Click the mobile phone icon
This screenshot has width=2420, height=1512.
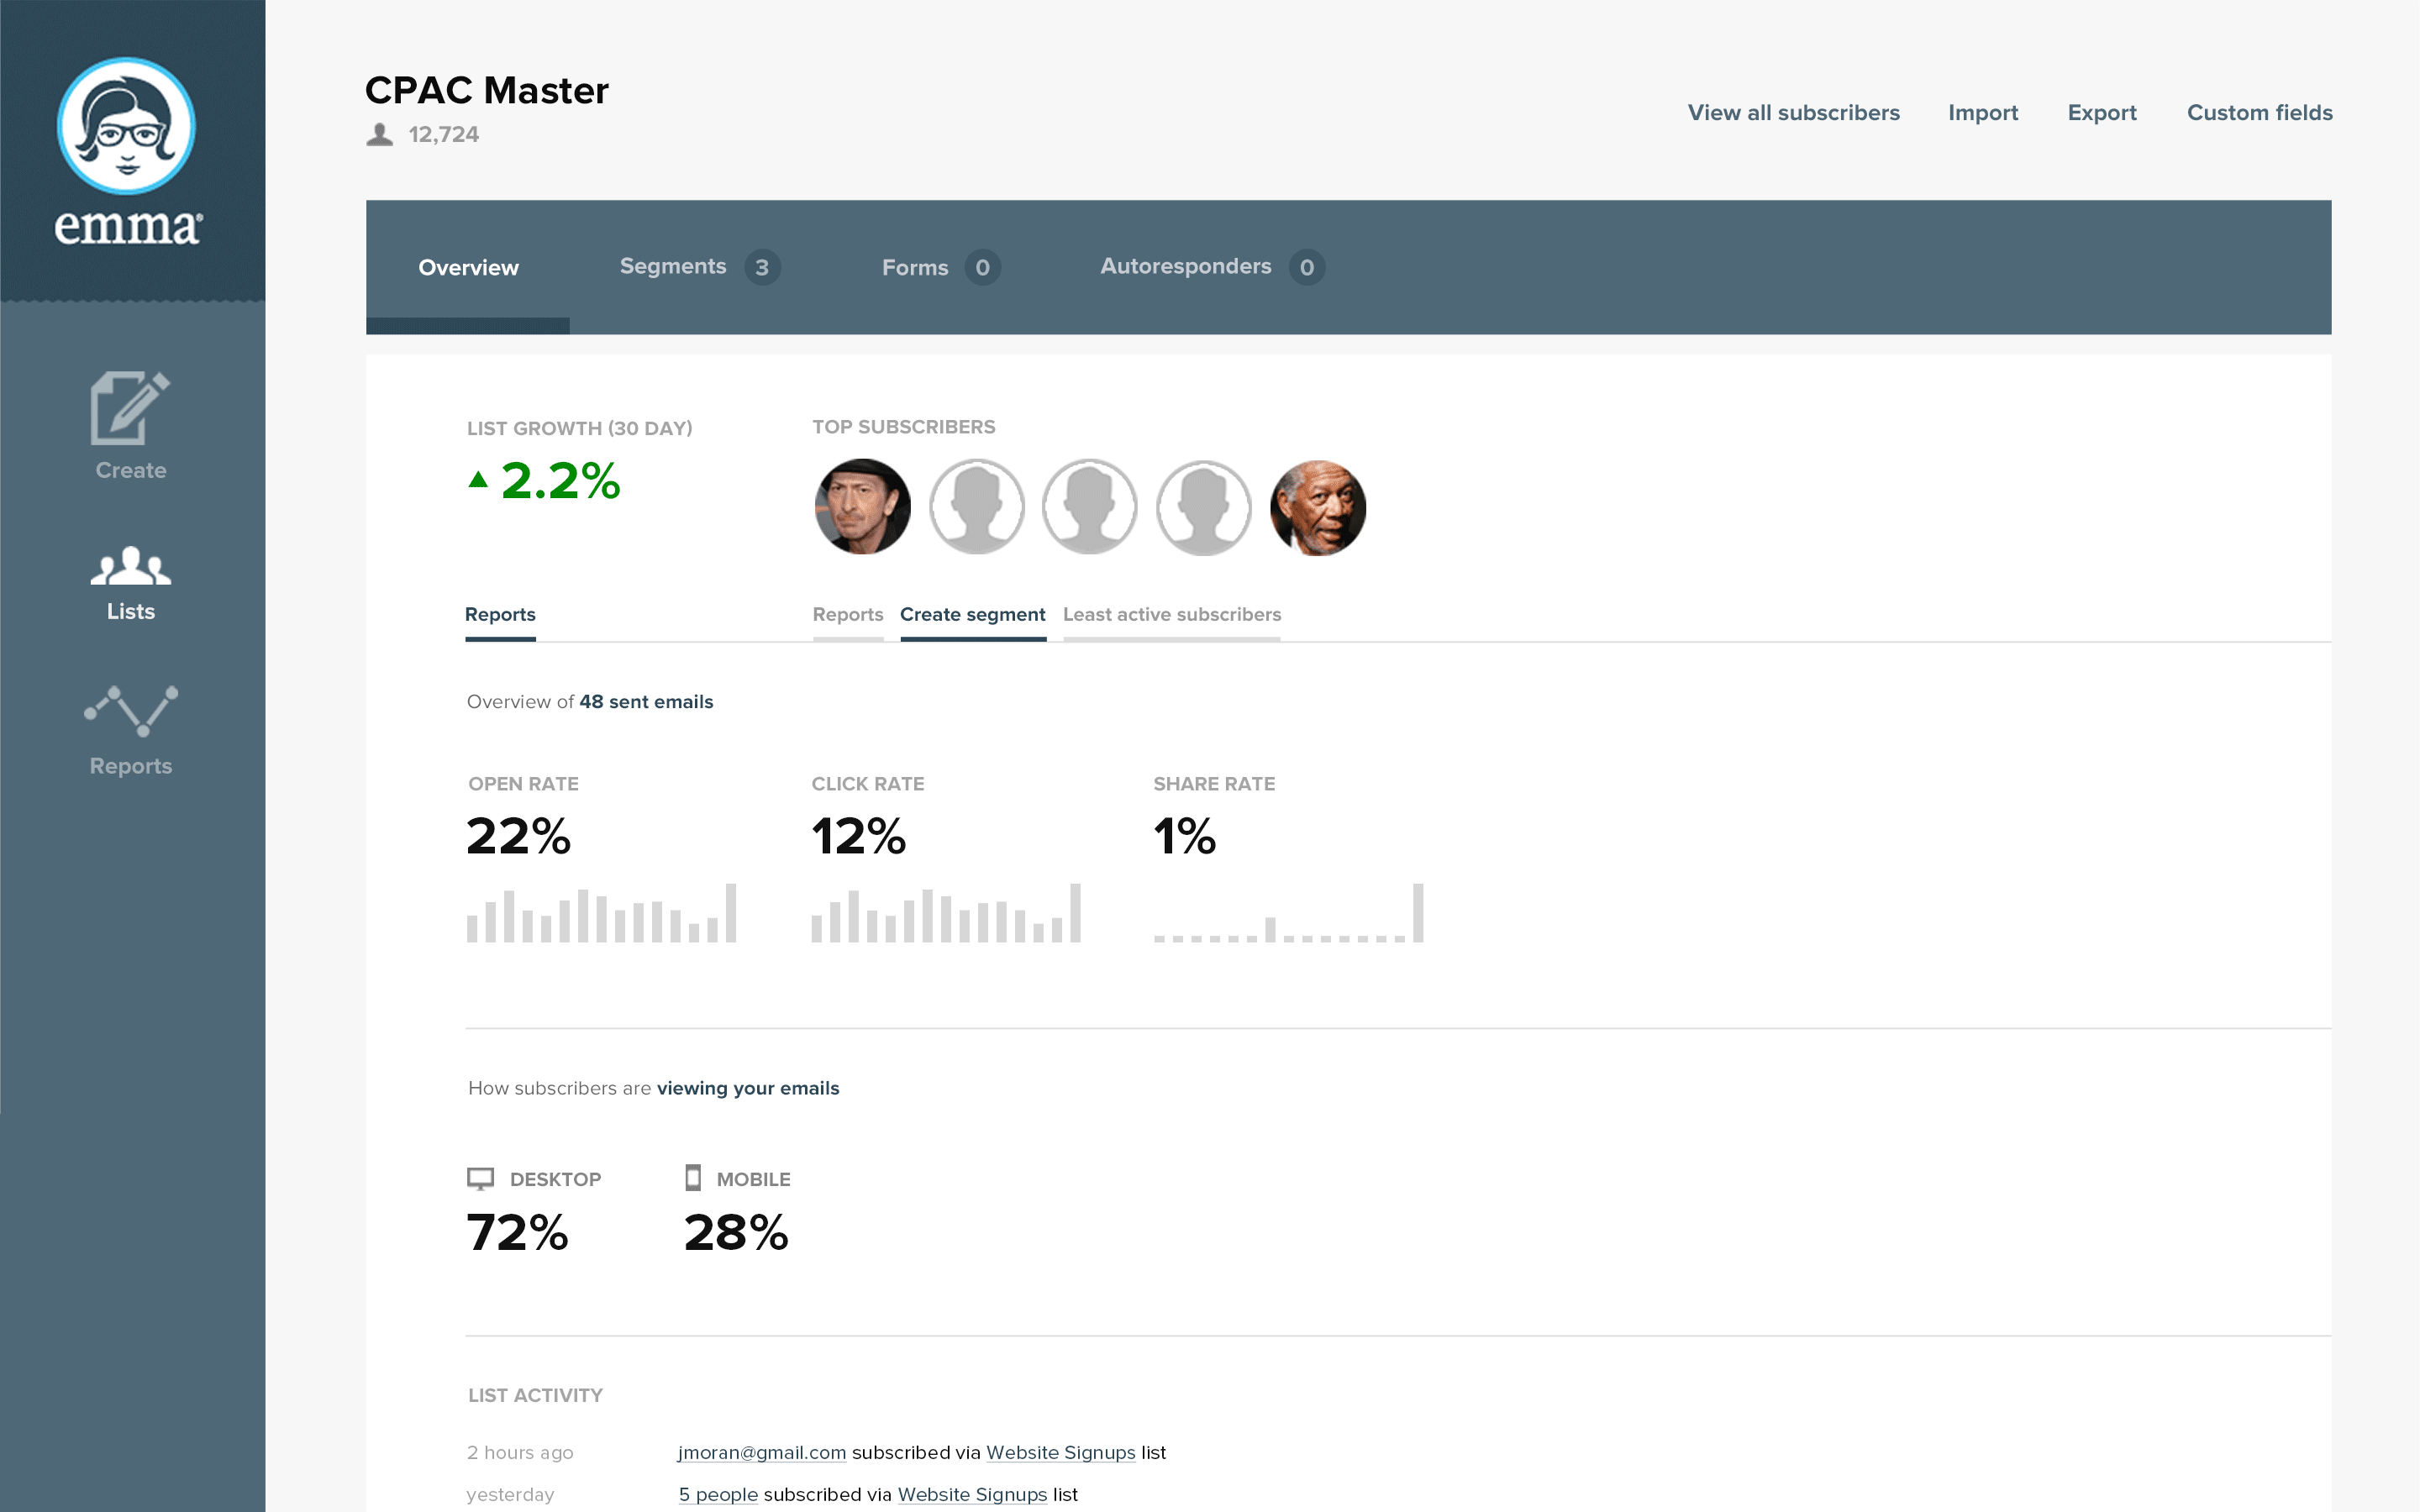coord(693,1178)
